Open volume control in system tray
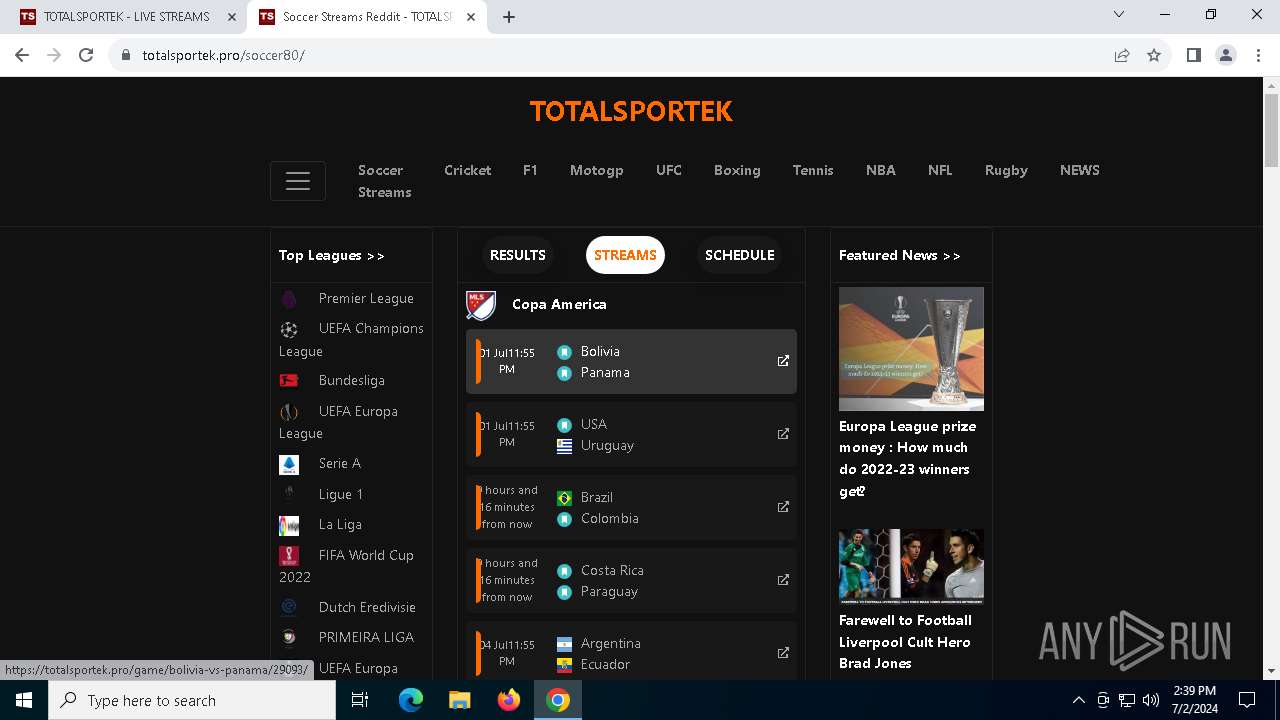The height and width of the screenshot is (720, 1280). coord(1151,700)
